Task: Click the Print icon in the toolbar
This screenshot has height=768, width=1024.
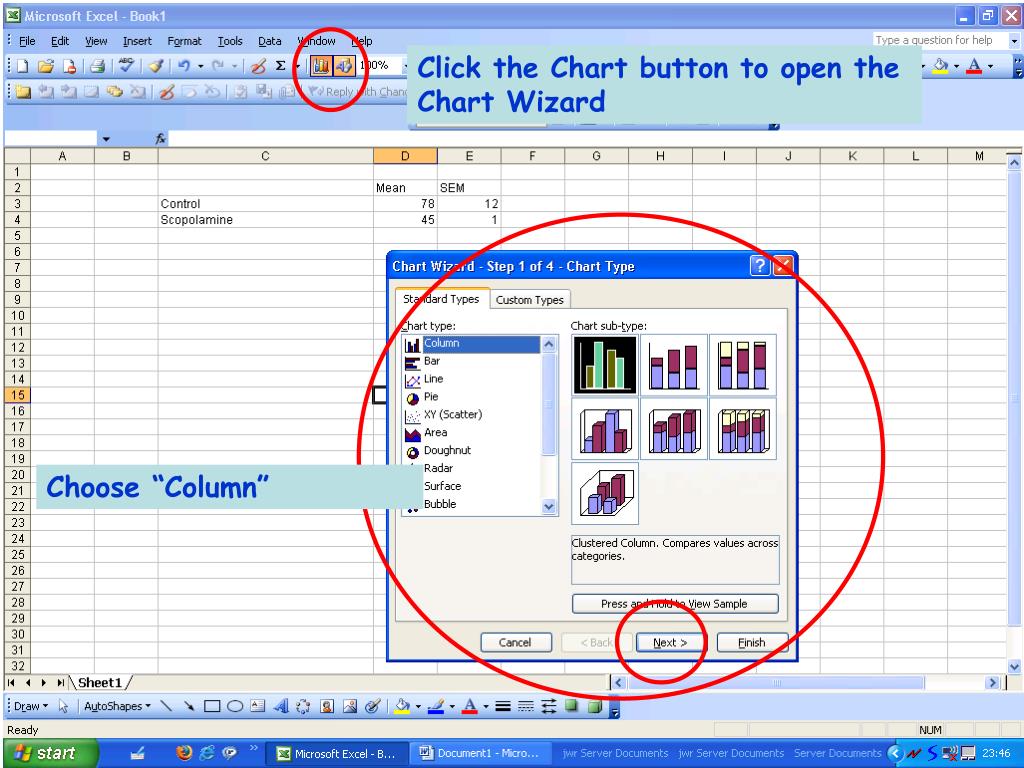Action: click(x=98, y=66)
